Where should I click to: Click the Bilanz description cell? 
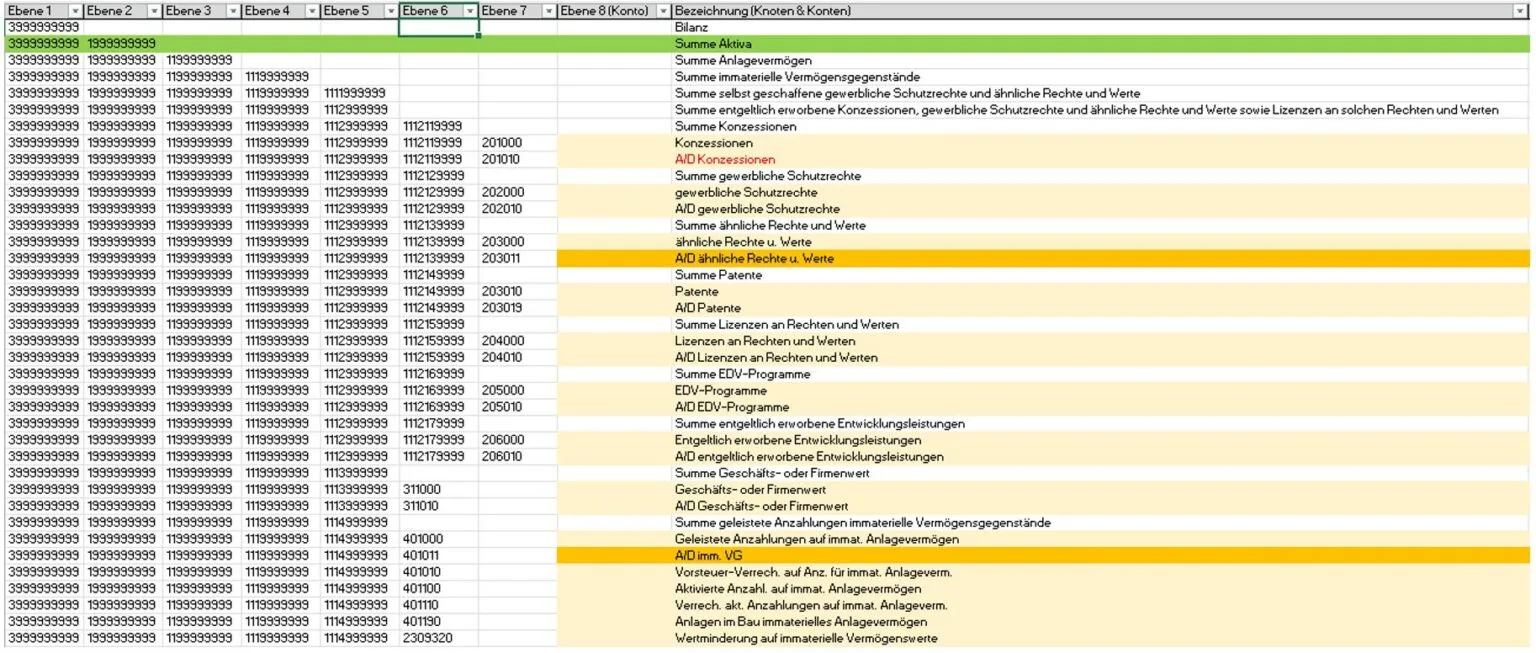(690, 27)
